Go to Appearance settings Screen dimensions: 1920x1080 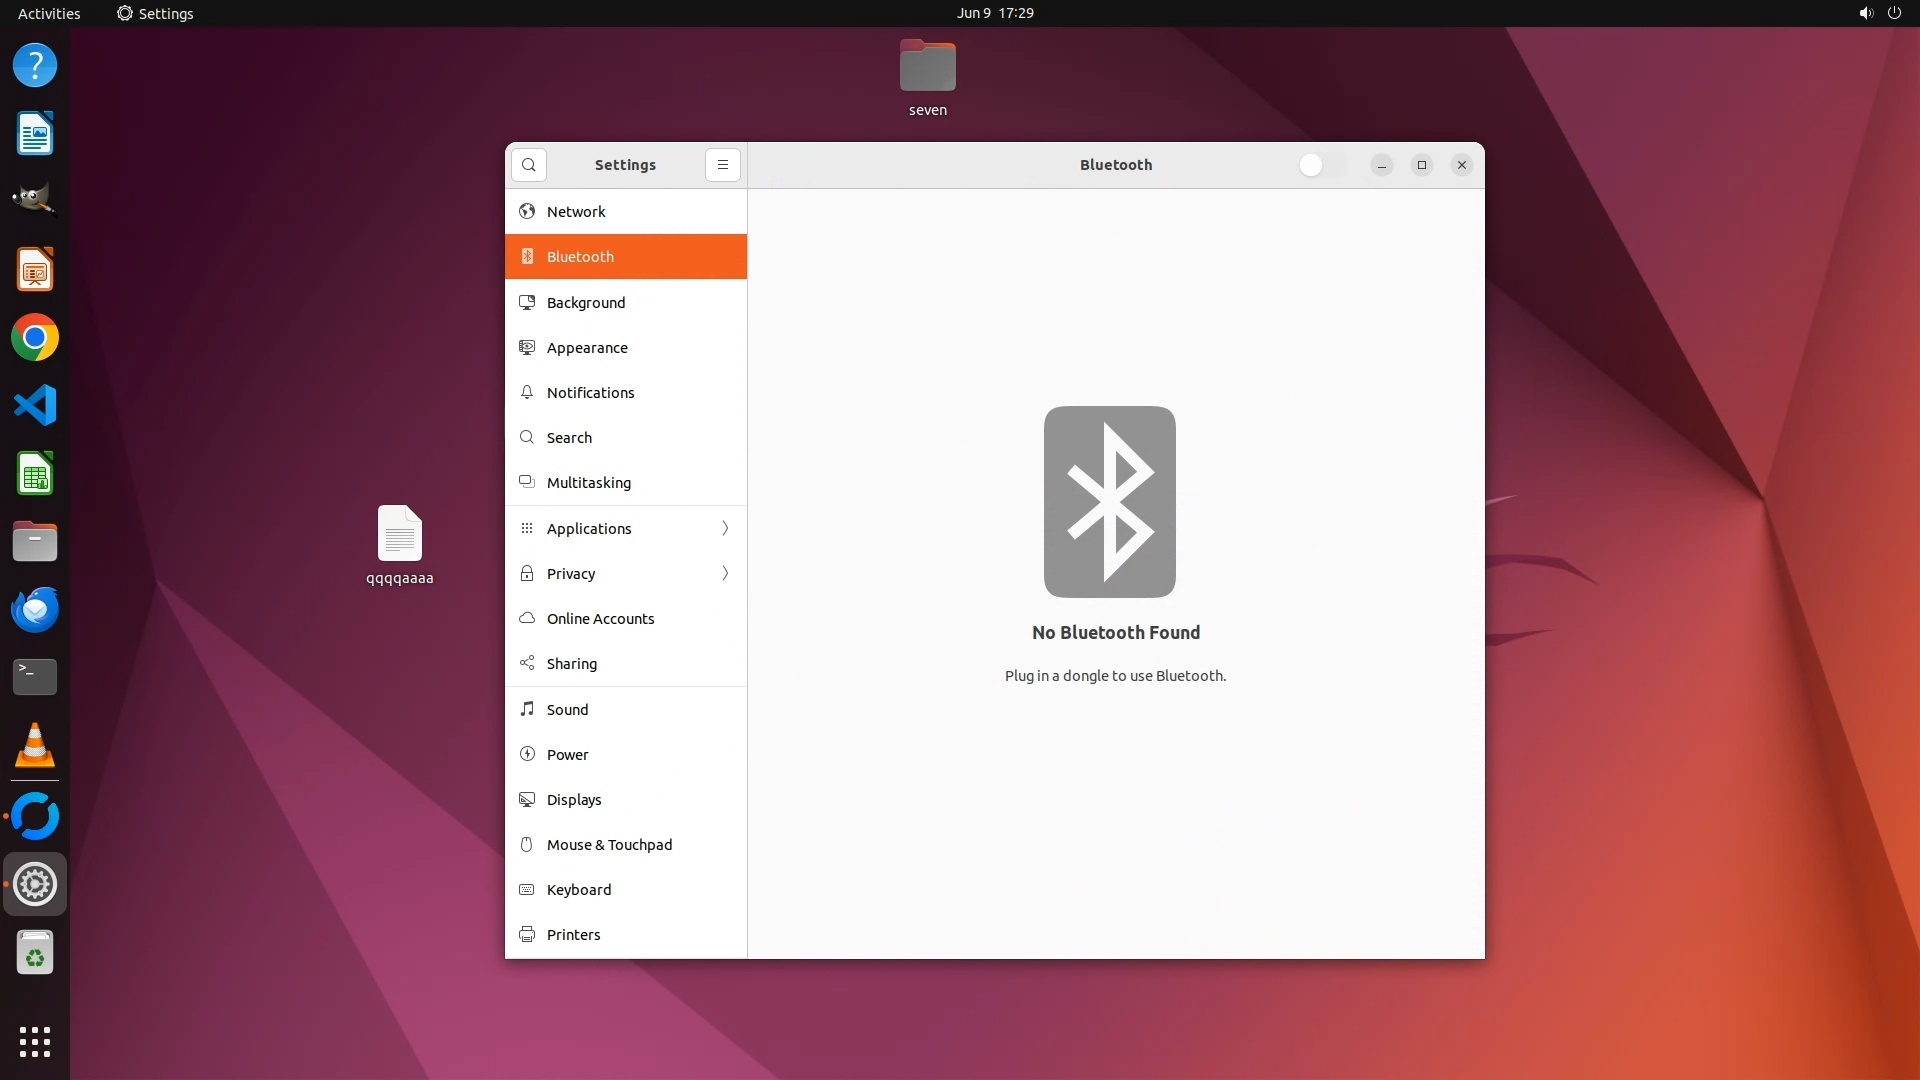pos(587,347)
